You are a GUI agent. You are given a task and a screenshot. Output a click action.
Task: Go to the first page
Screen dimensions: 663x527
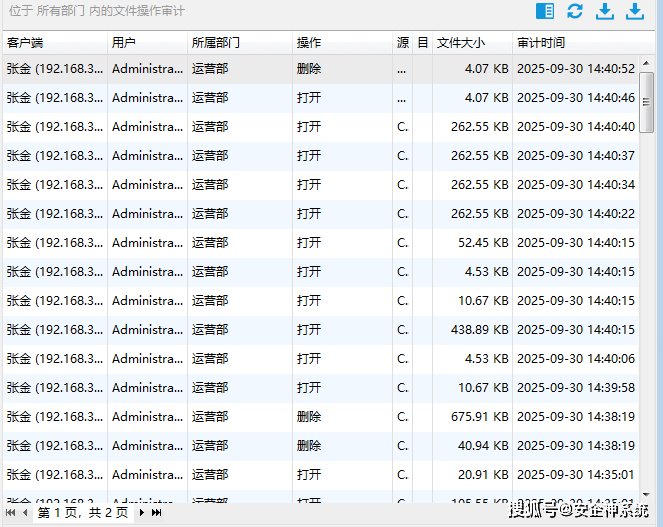point(11,513)
